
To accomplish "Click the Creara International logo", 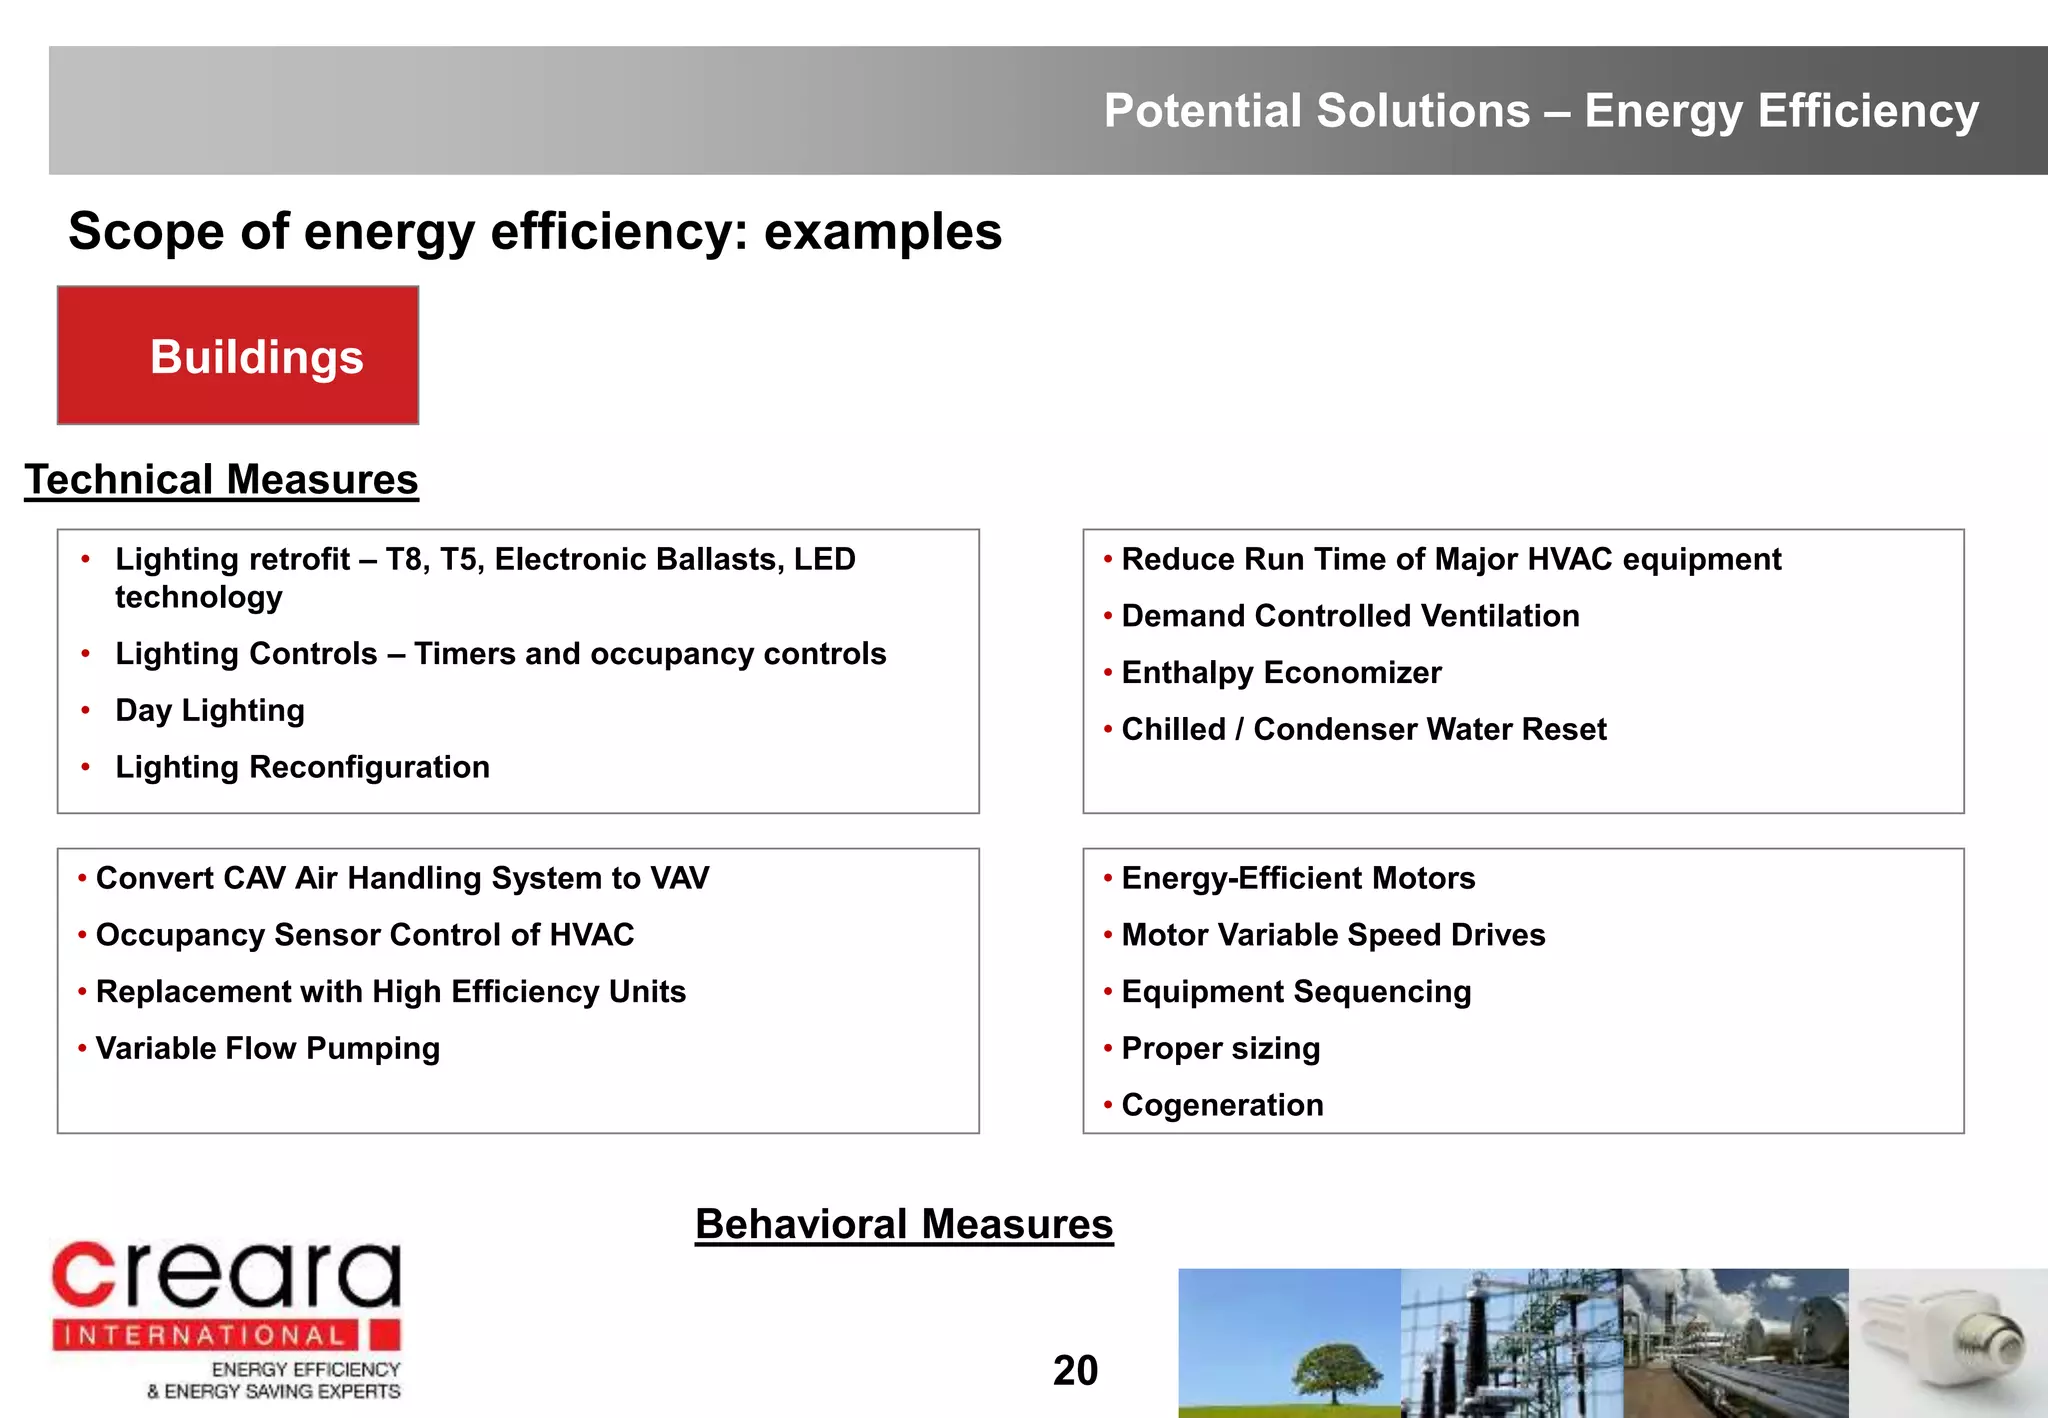I will click(x=227, y=1320).
